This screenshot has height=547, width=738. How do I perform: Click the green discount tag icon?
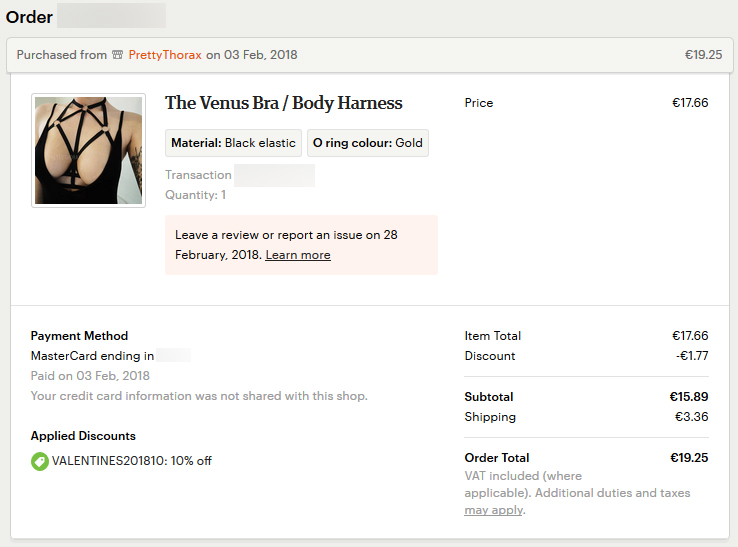tap(40, 461)
